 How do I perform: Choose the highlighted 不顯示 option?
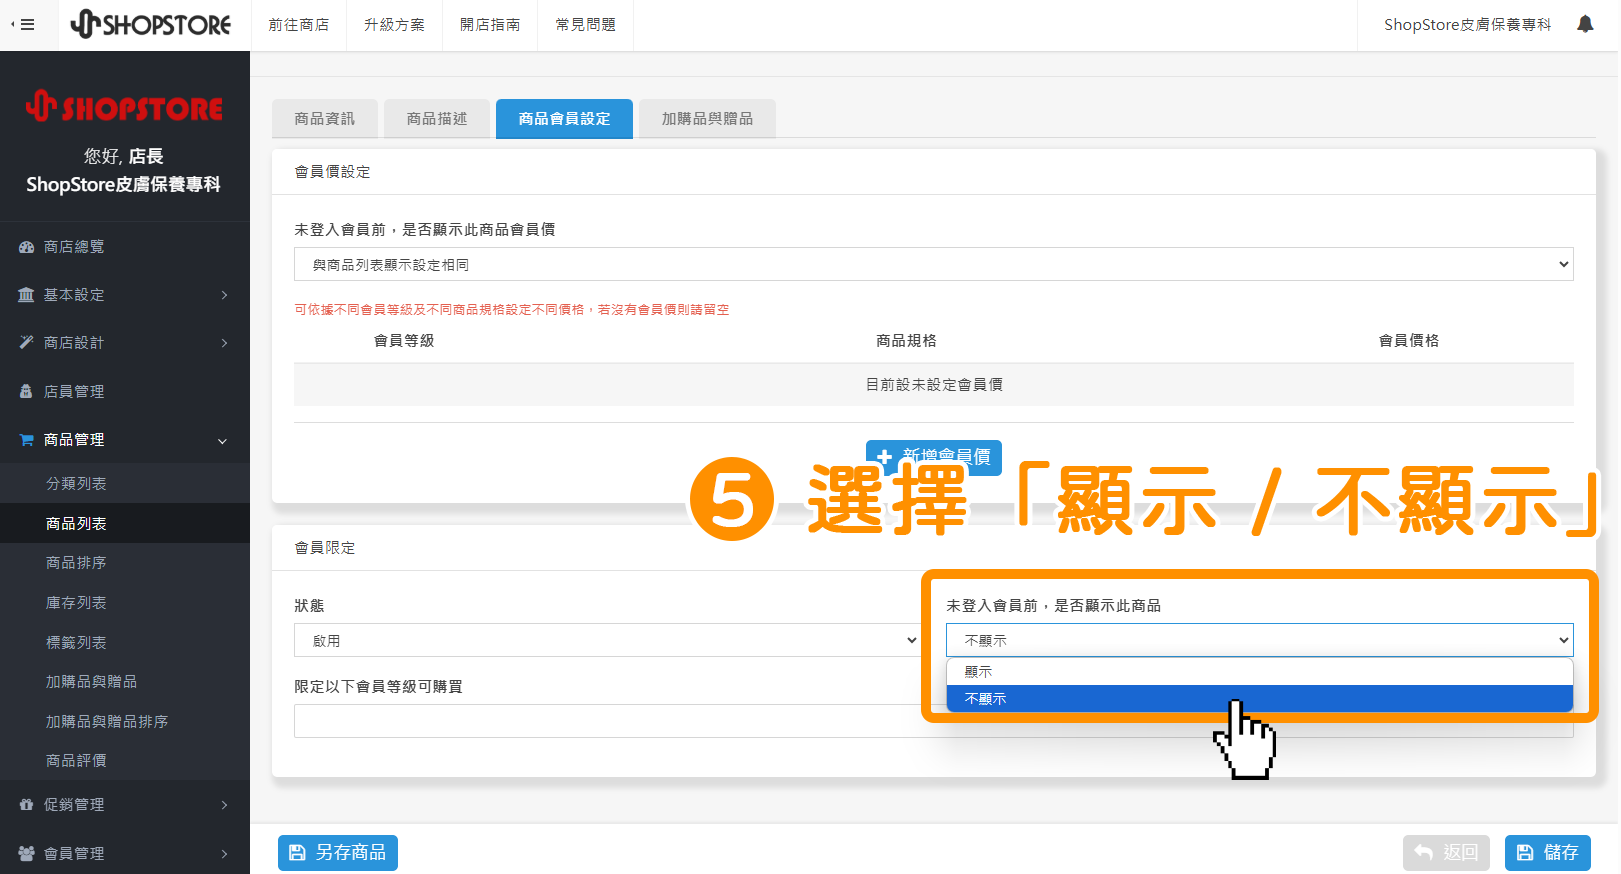click(x=1259, y=699)
